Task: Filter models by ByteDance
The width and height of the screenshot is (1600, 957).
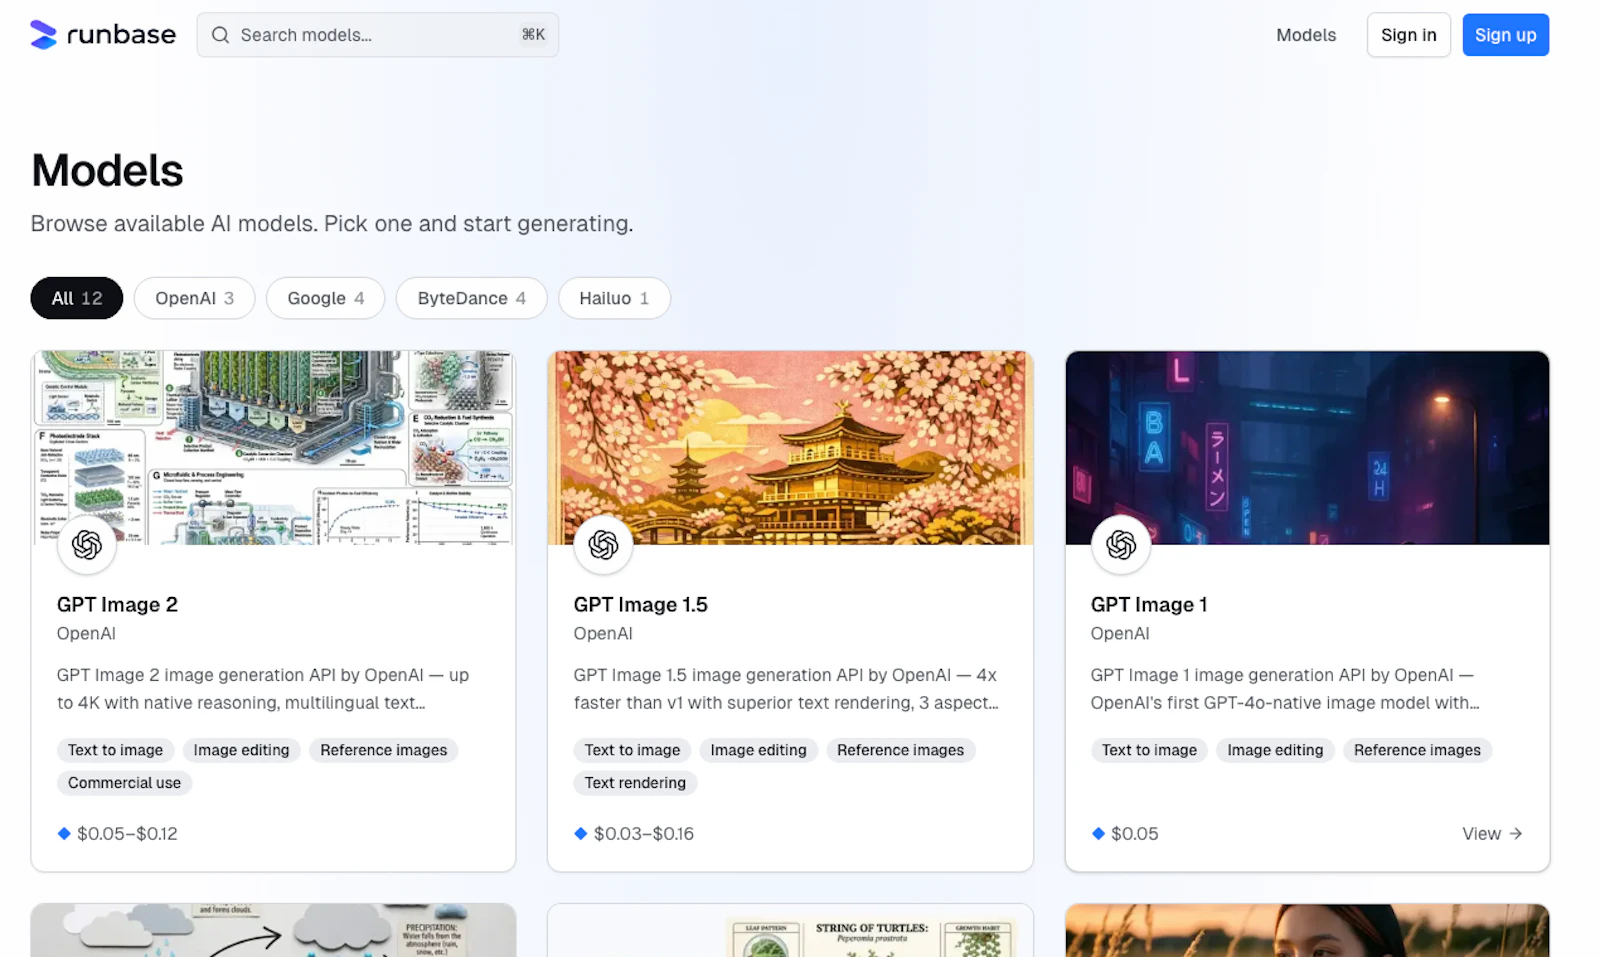Action: pyautogui.click(x=471, y=298)
